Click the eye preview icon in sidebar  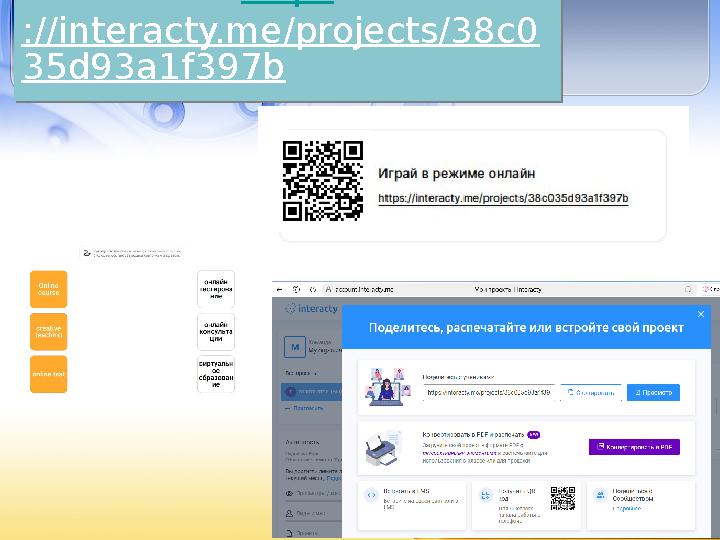289,493
